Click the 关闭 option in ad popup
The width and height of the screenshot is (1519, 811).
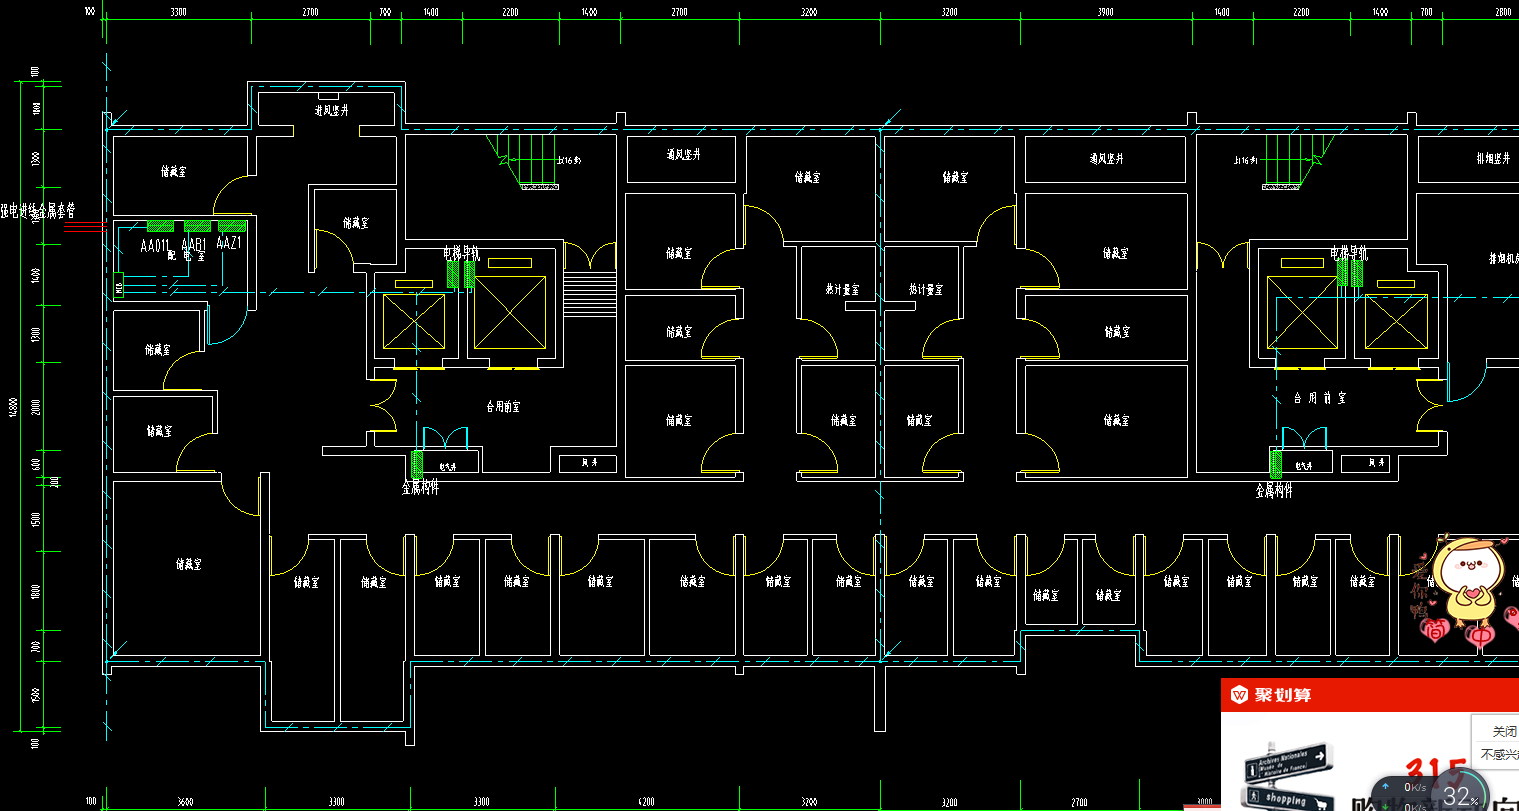(1504, 732)
